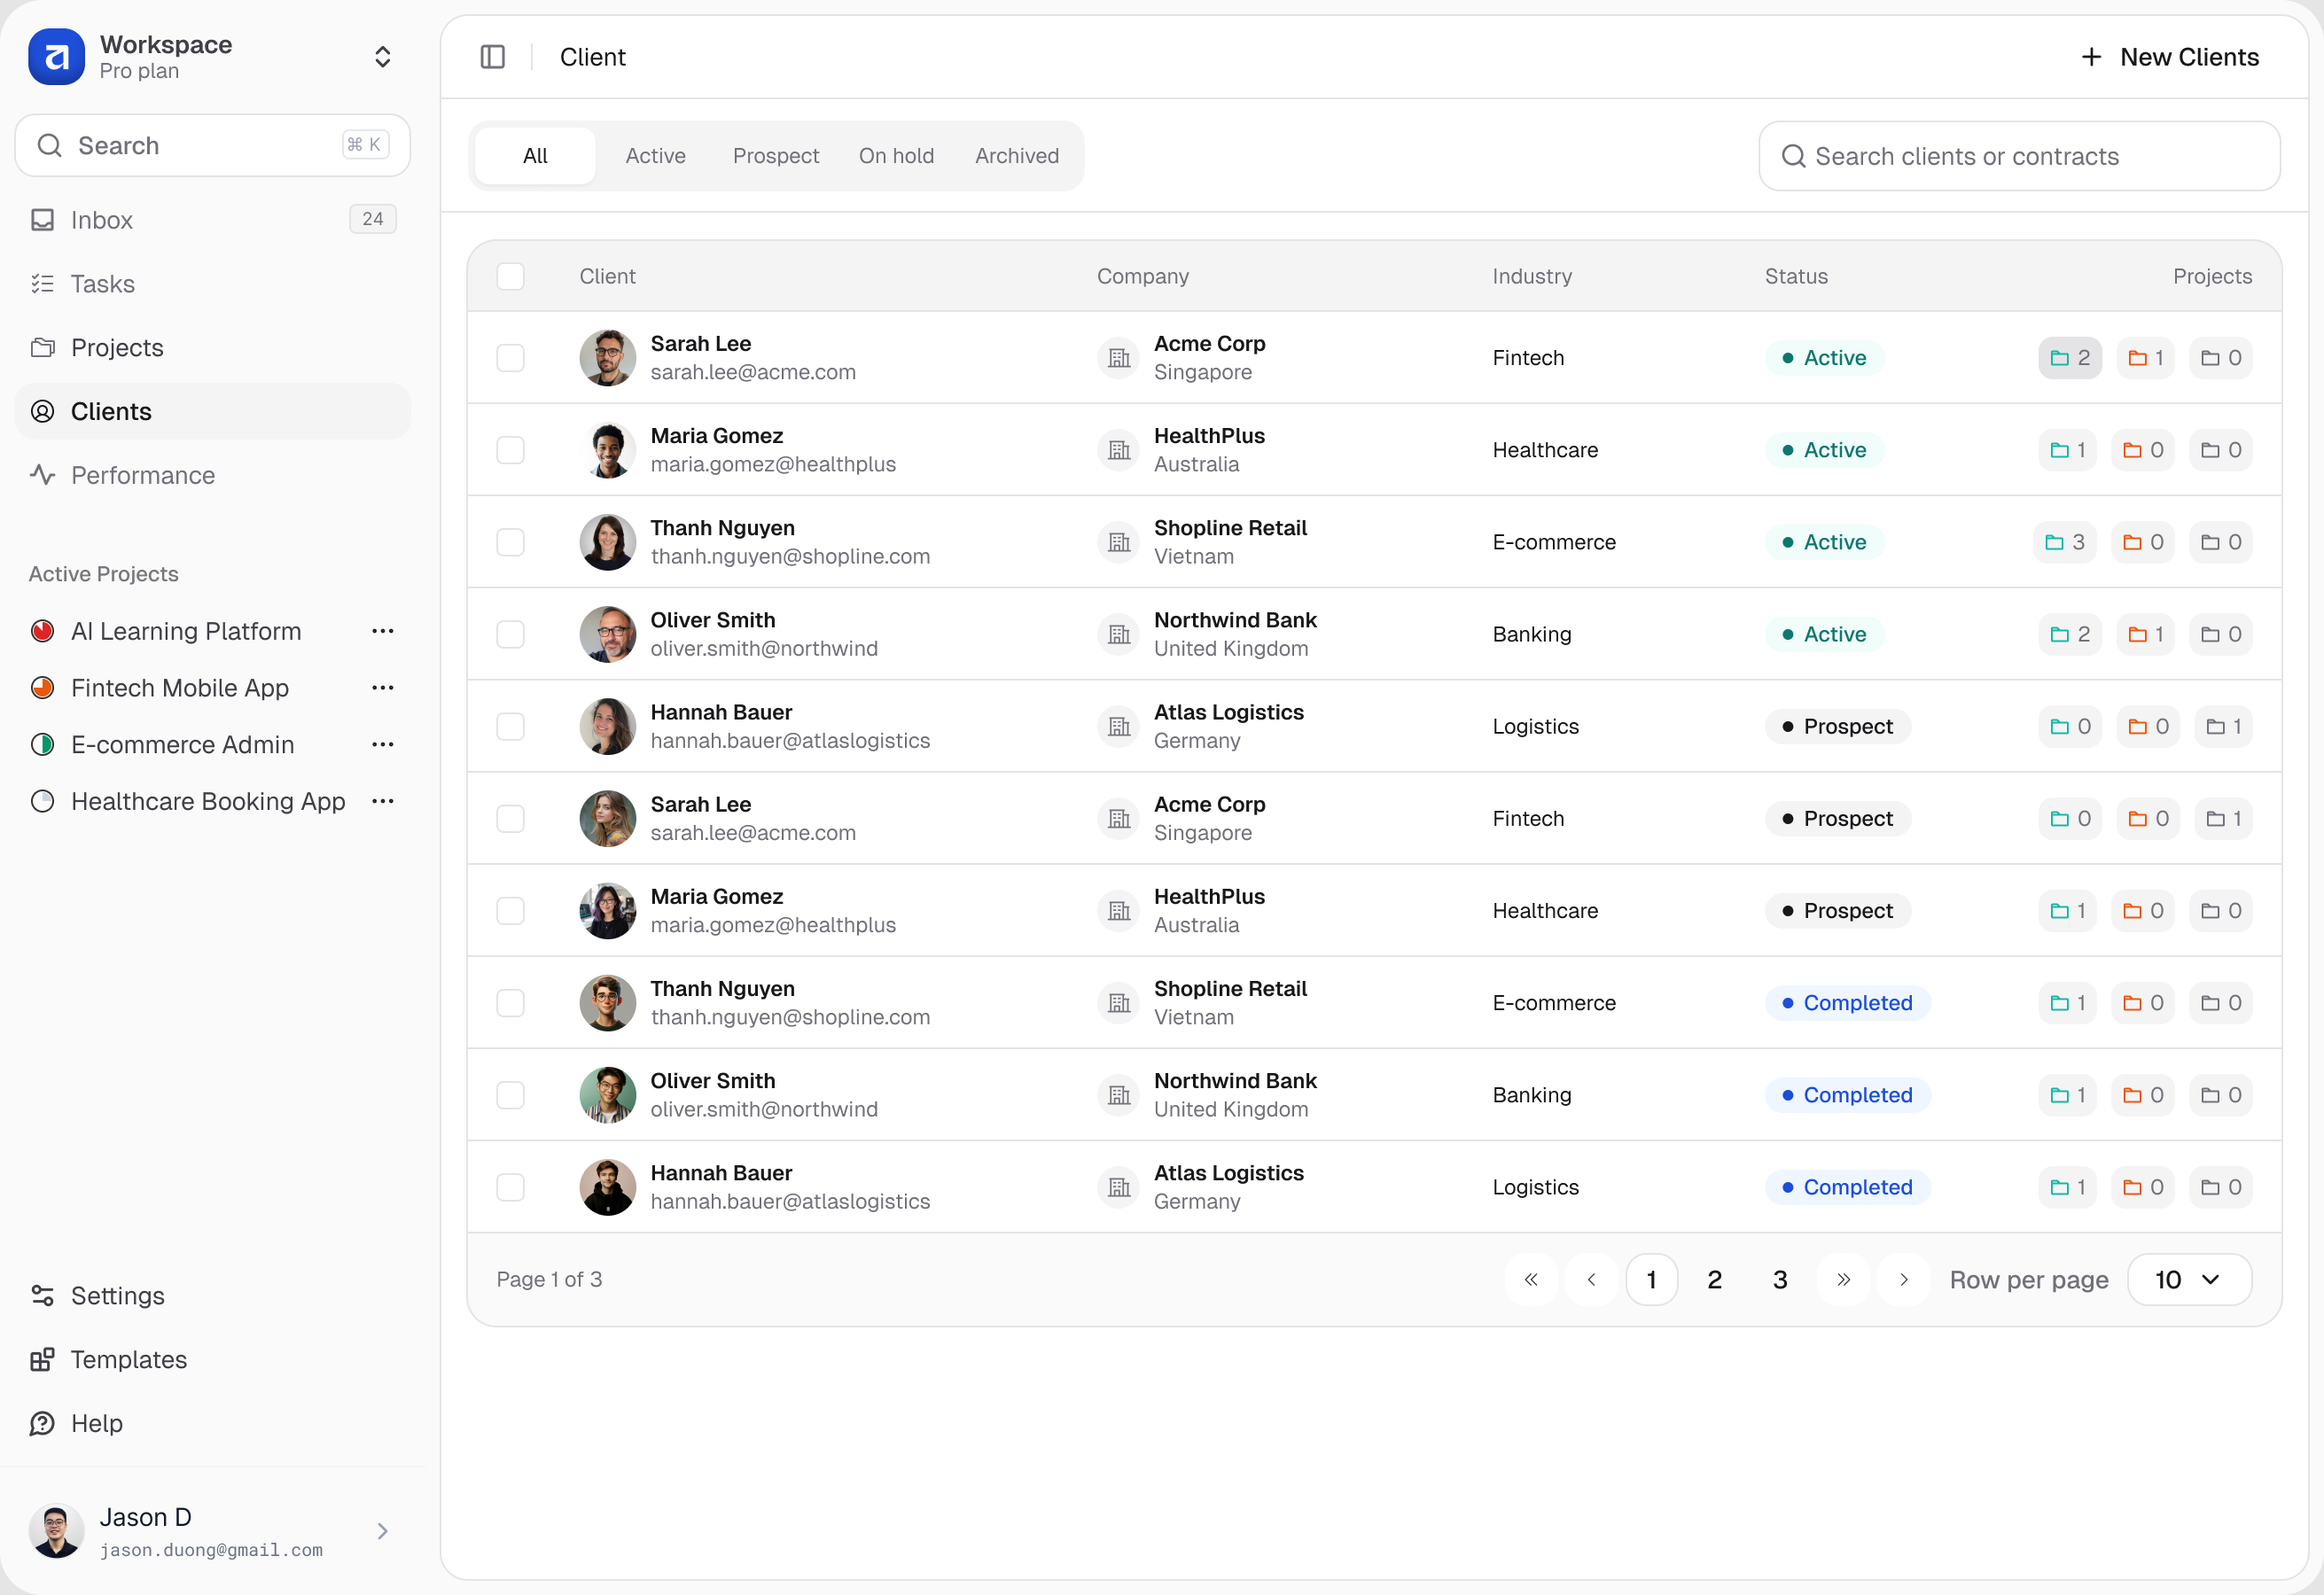This screenshot has width=2324, height=1595.
Task: Click Thanh Nguyen's avatar in Completed row
Action: click(608, 1003)
